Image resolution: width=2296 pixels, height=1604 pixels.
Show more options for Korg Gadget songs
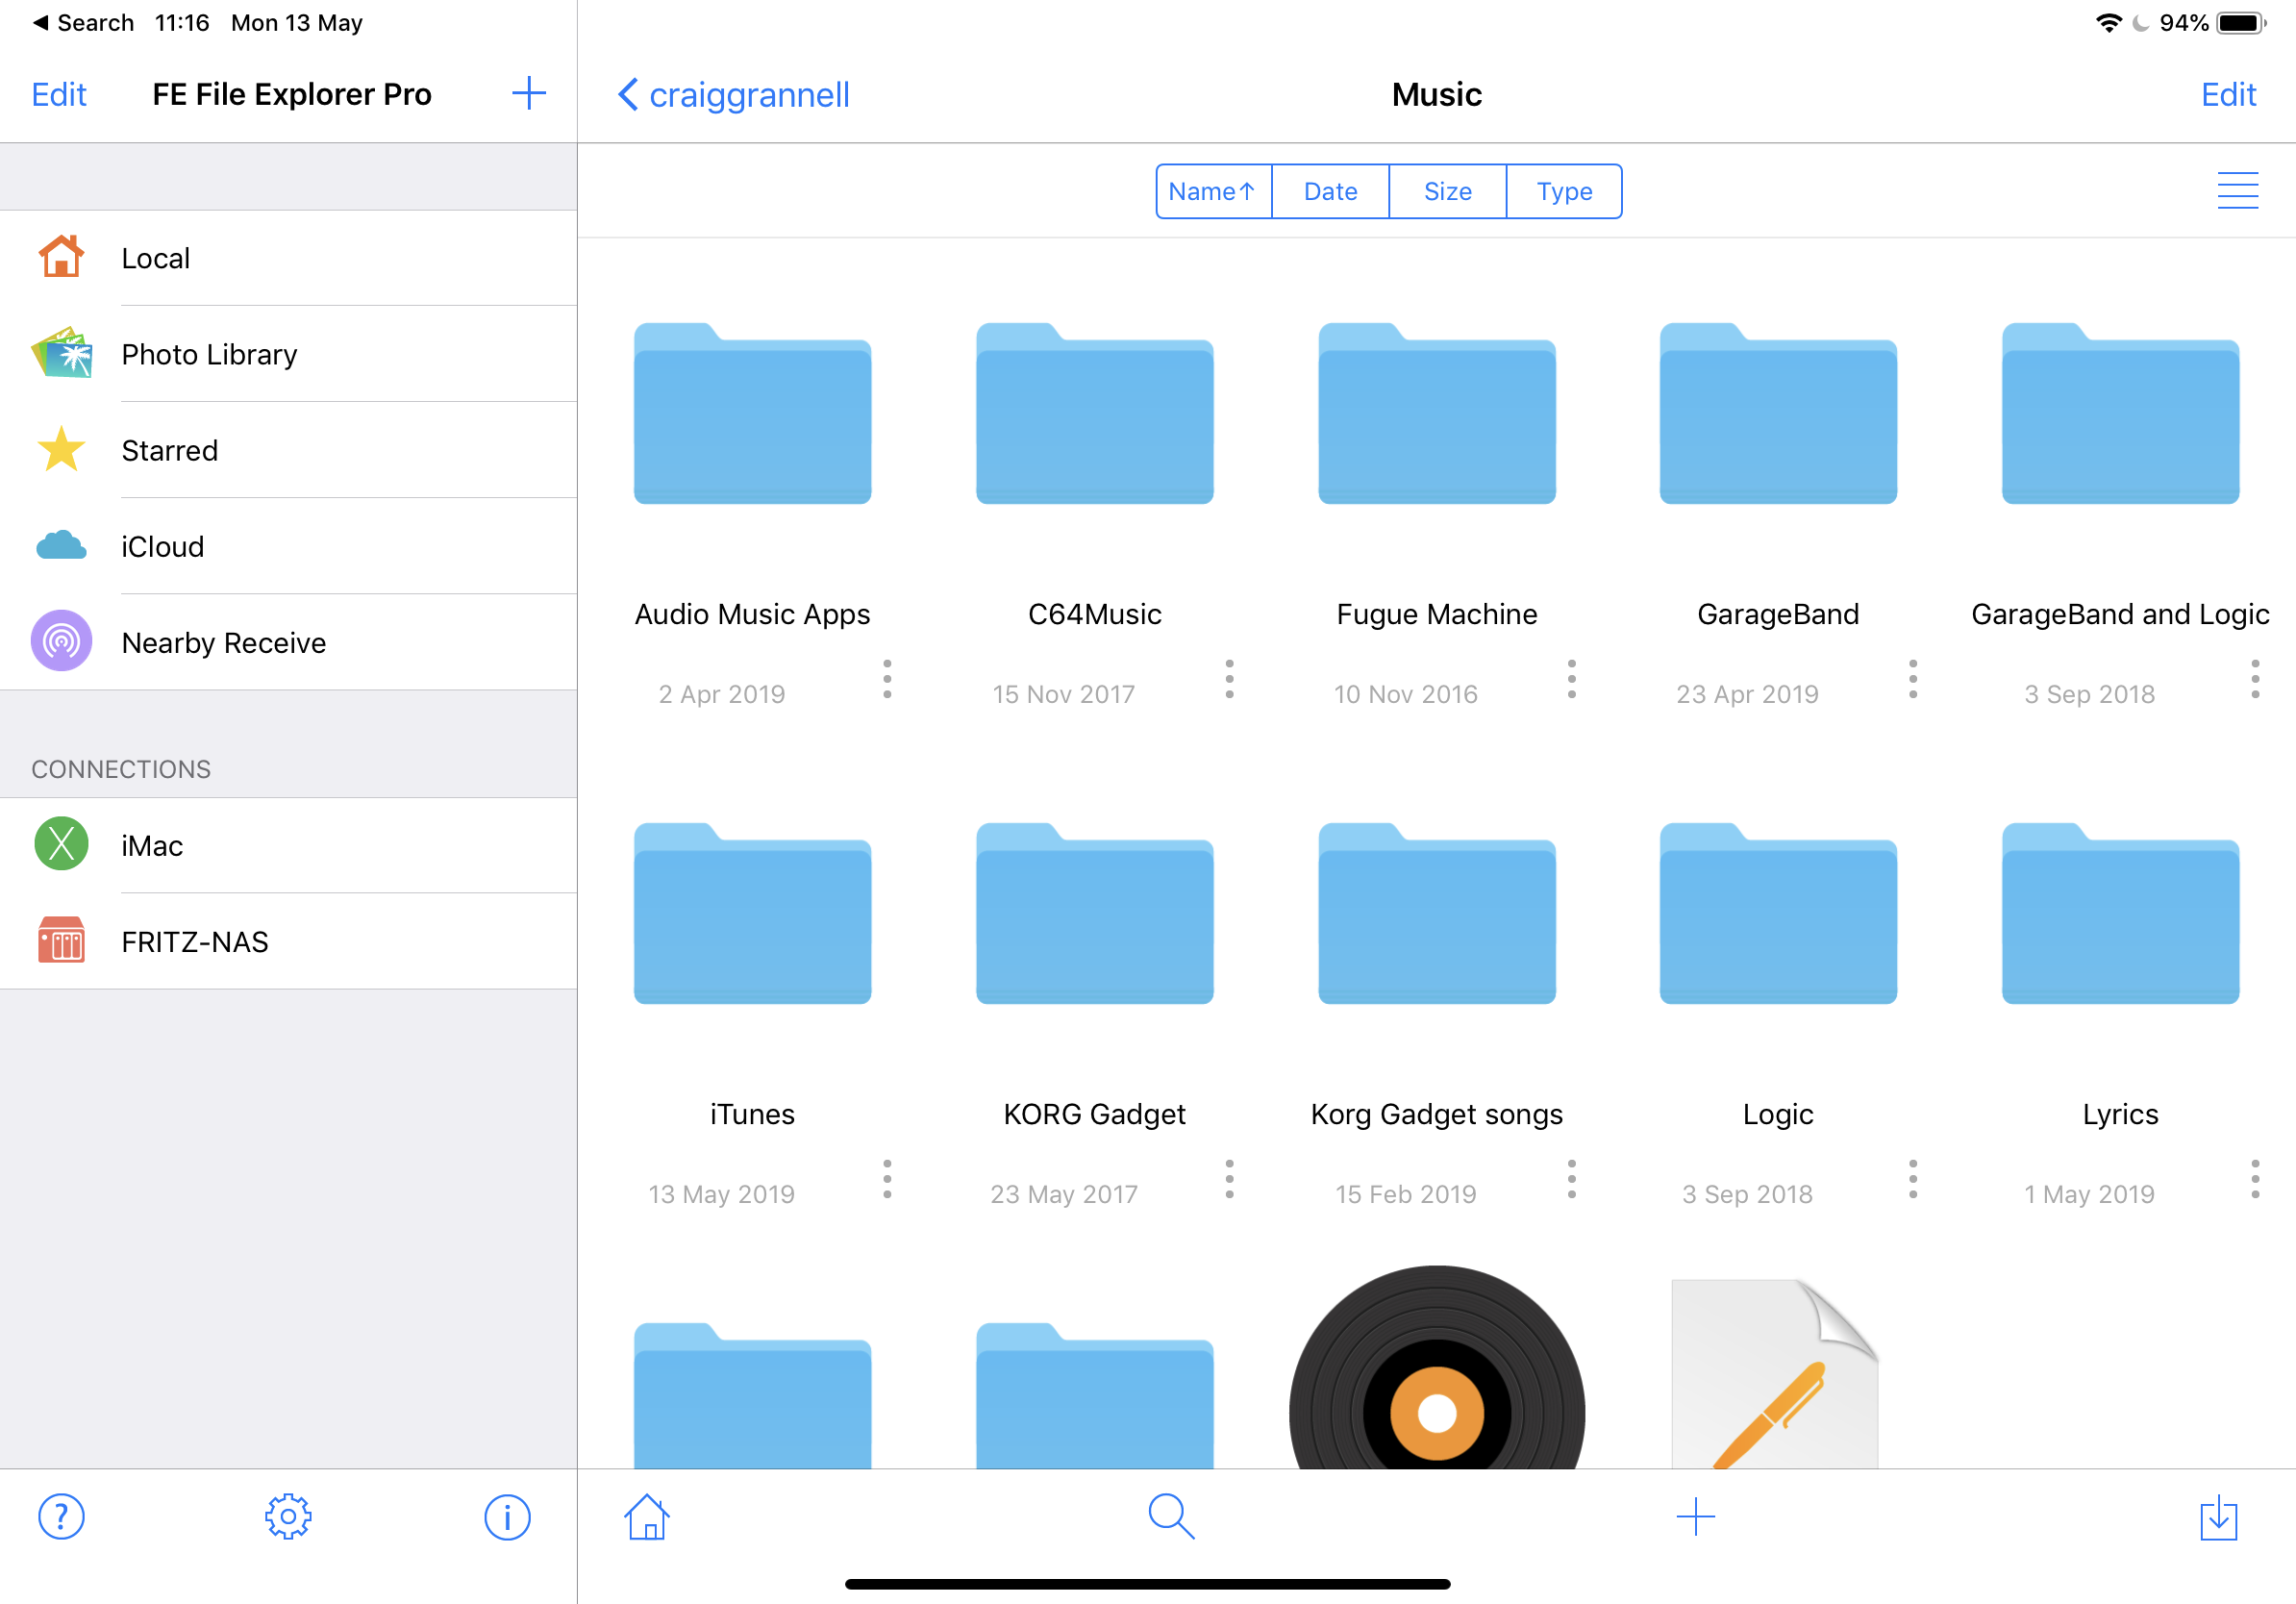[1572, 1179]
